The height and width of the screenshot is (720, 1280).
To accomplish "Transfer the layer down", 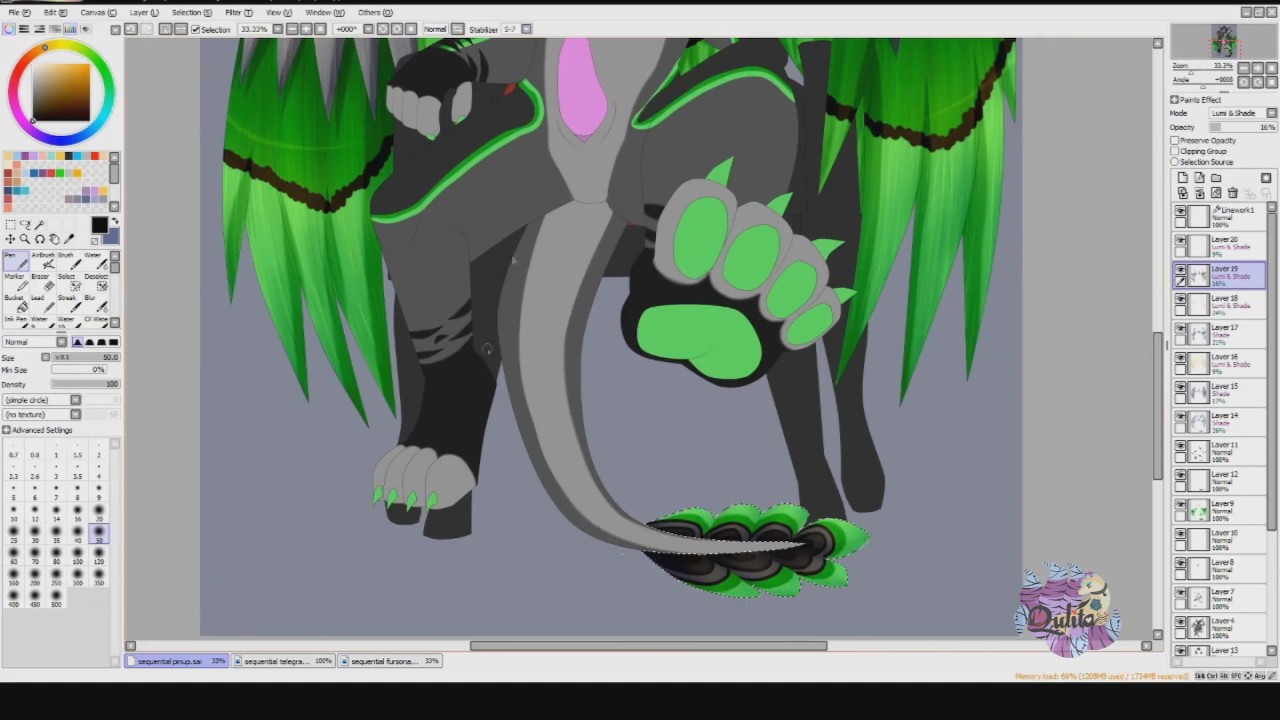I will pyautogui.click(x=1183, y=193).
